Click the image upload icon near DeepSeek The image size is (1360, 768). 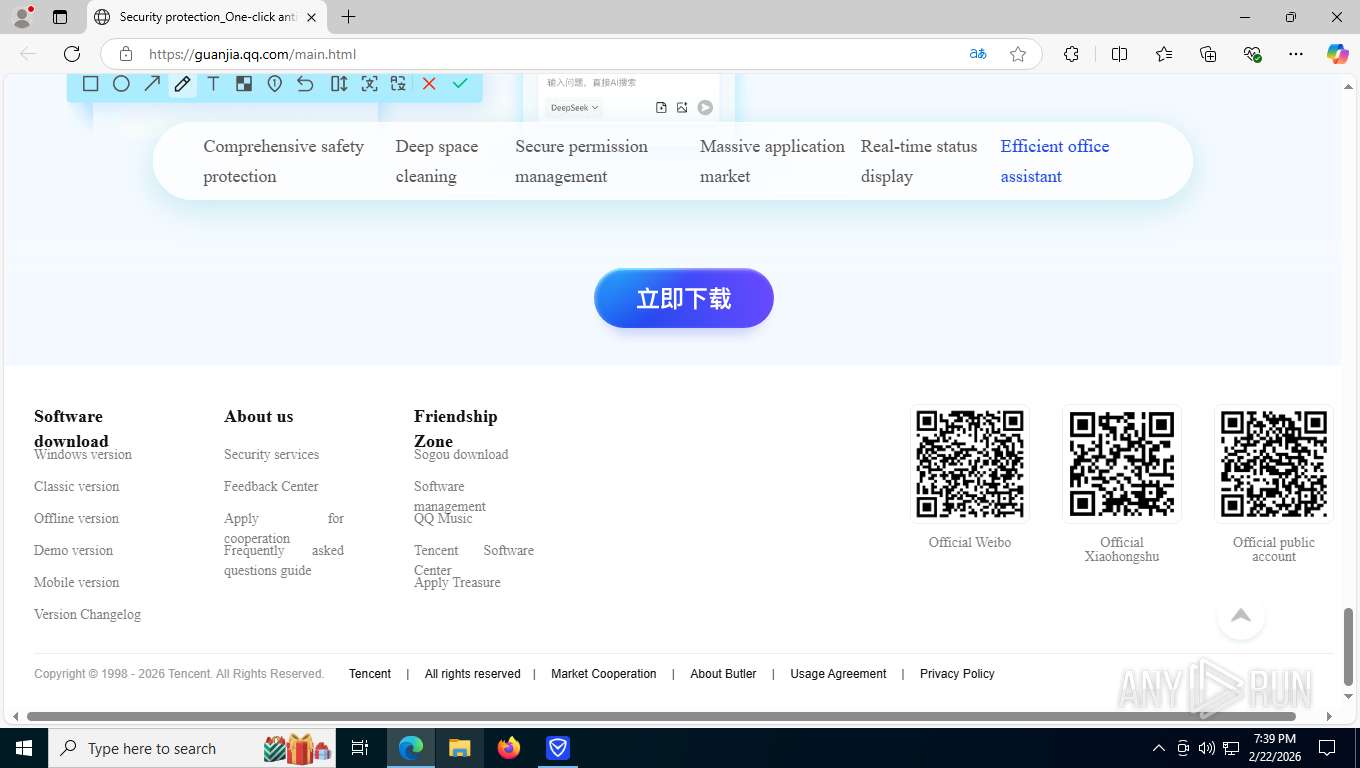click(682, 107)
